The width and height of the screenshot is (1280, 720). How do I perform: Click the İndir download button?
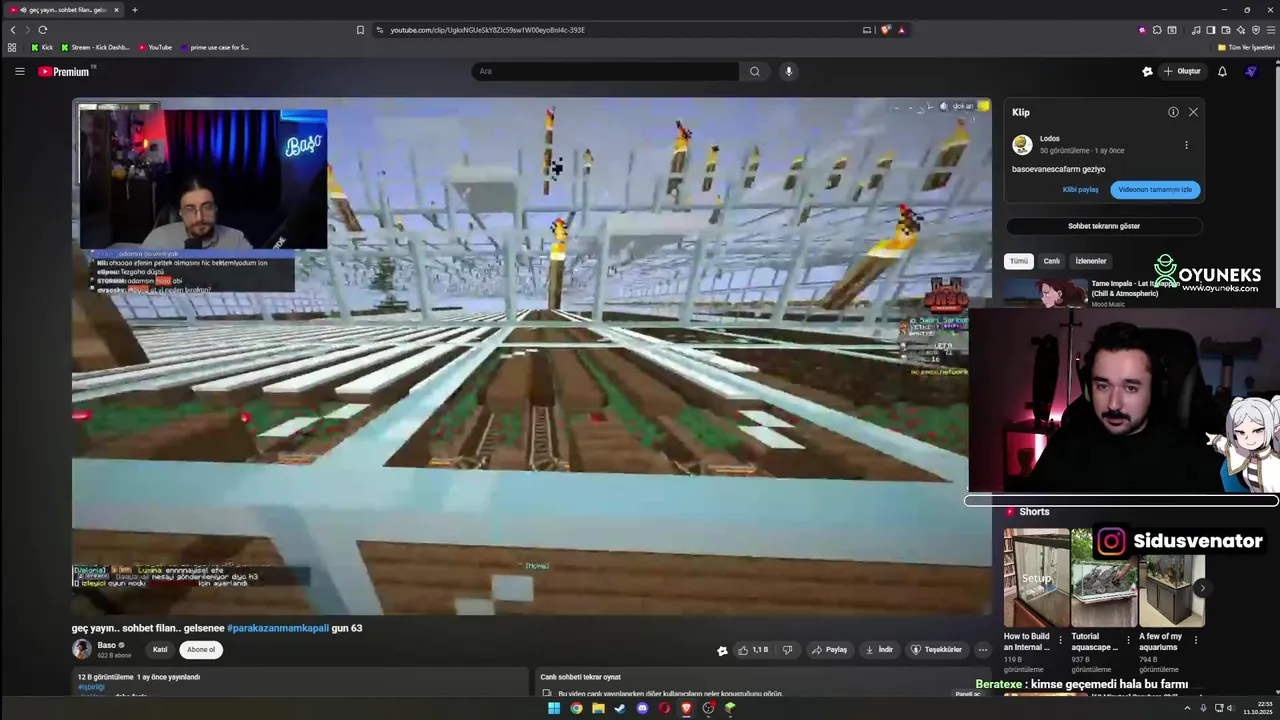(x=879, y=649)
